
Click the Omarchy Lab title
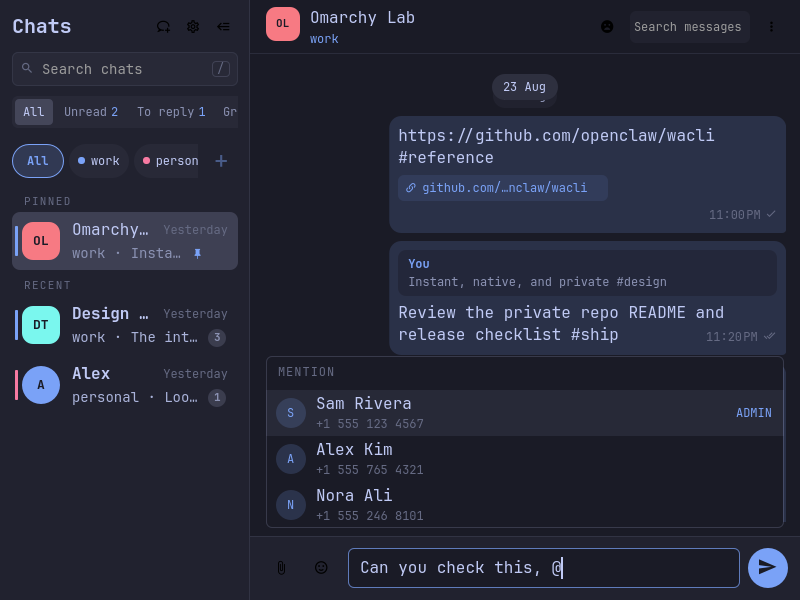coord(363,18)
